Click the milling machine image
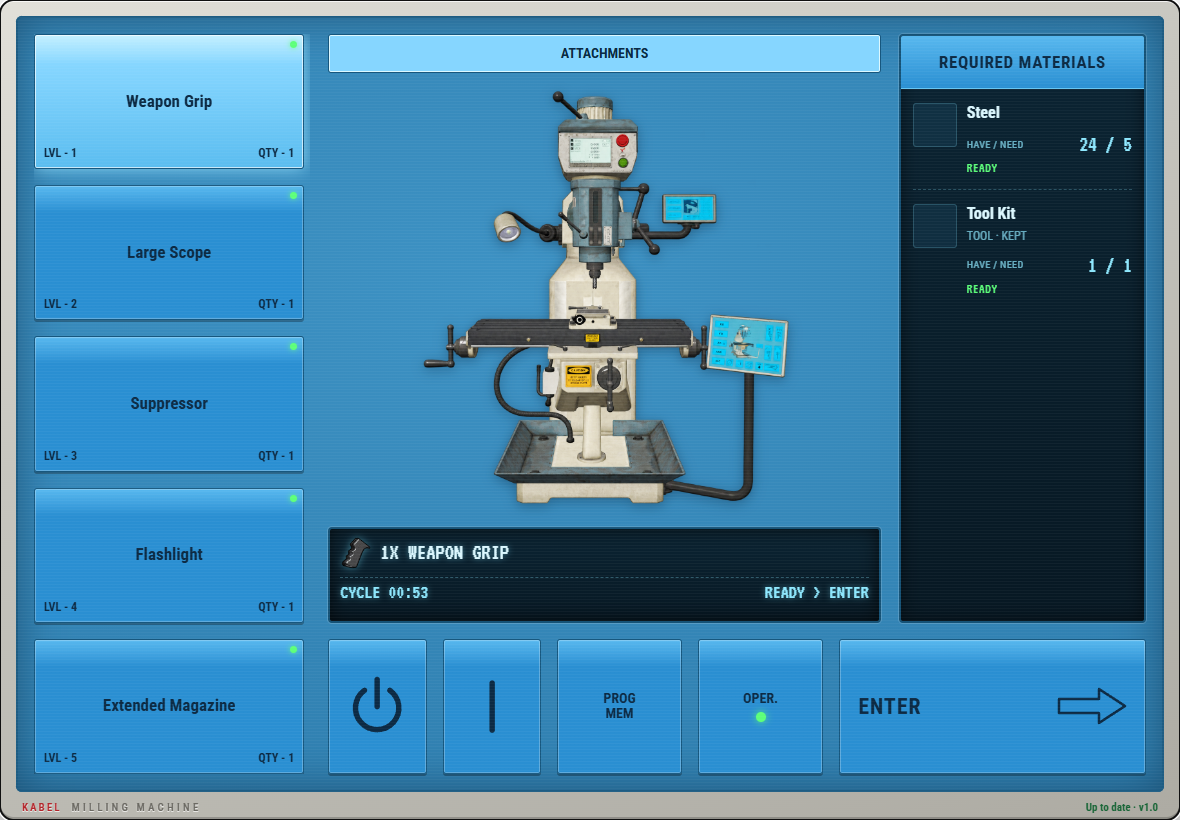 (x=606, y=297)
